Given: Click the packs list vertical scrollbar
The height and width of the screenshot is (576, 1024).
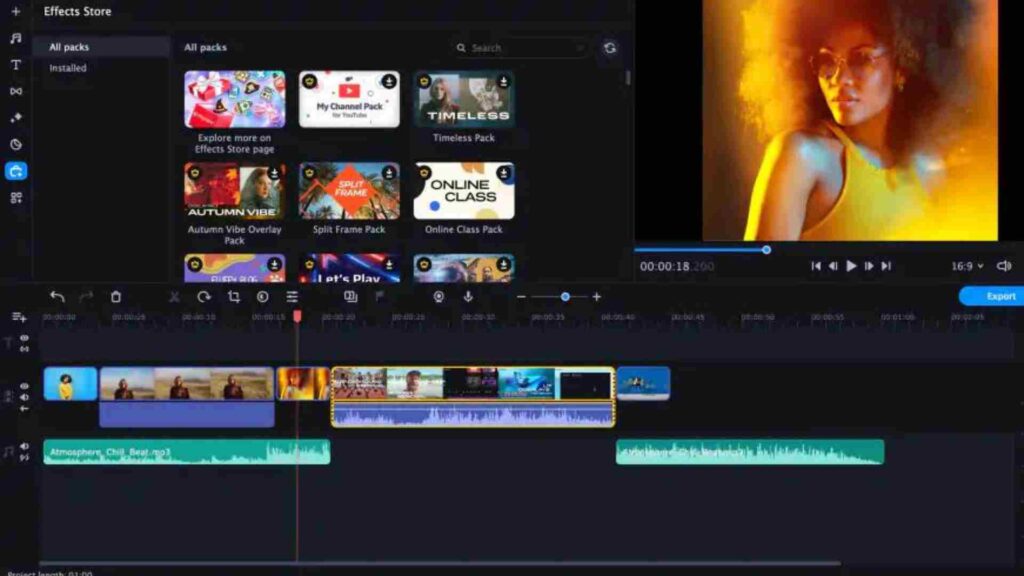Looking at the screenshot, I should 628,78.
